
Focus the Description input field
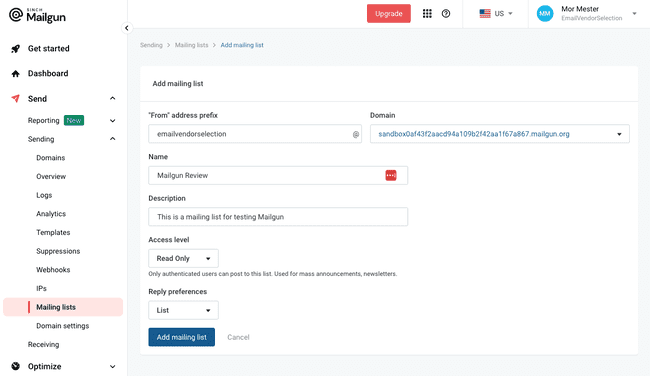[278, 217]
